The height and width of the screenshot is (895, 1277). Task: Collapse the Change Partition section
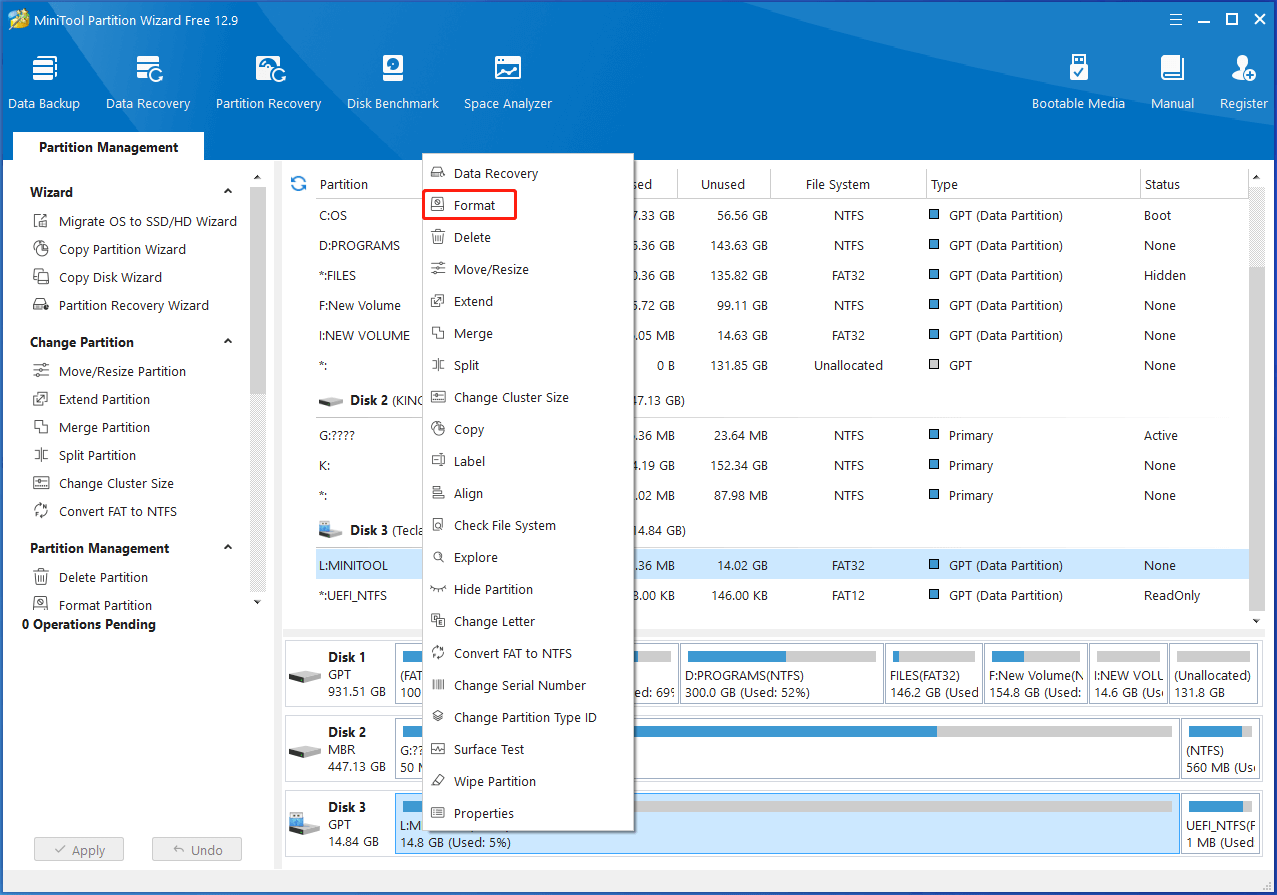click(228, 342)
